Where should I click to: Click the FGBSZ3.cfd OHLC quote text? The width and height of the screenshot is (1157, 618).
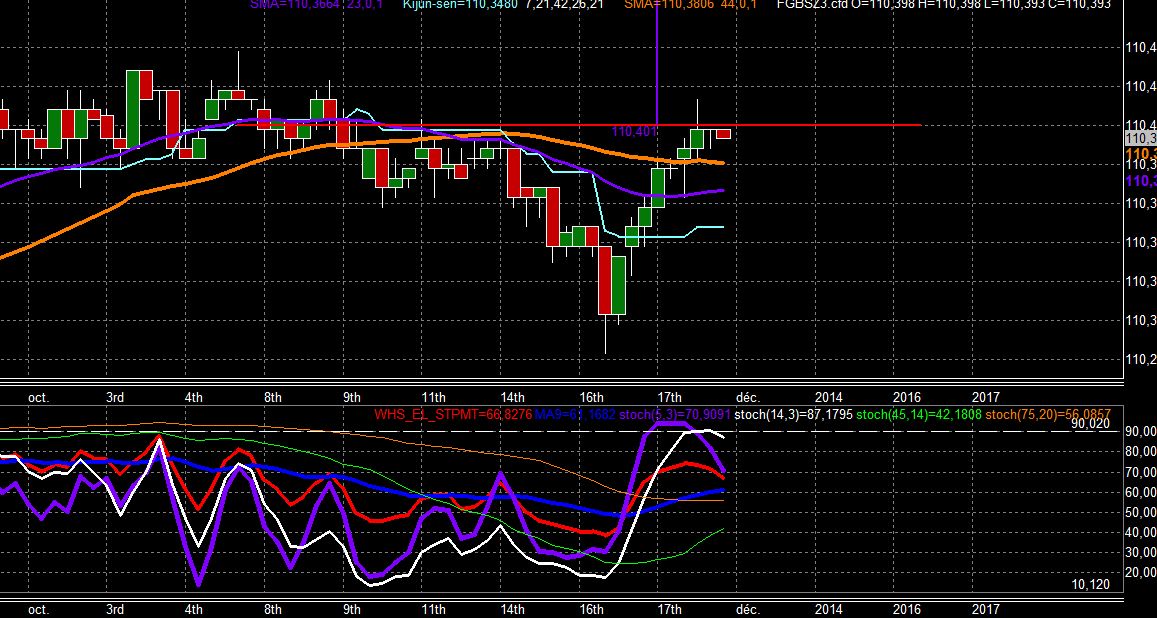click(x=944, y=4)
